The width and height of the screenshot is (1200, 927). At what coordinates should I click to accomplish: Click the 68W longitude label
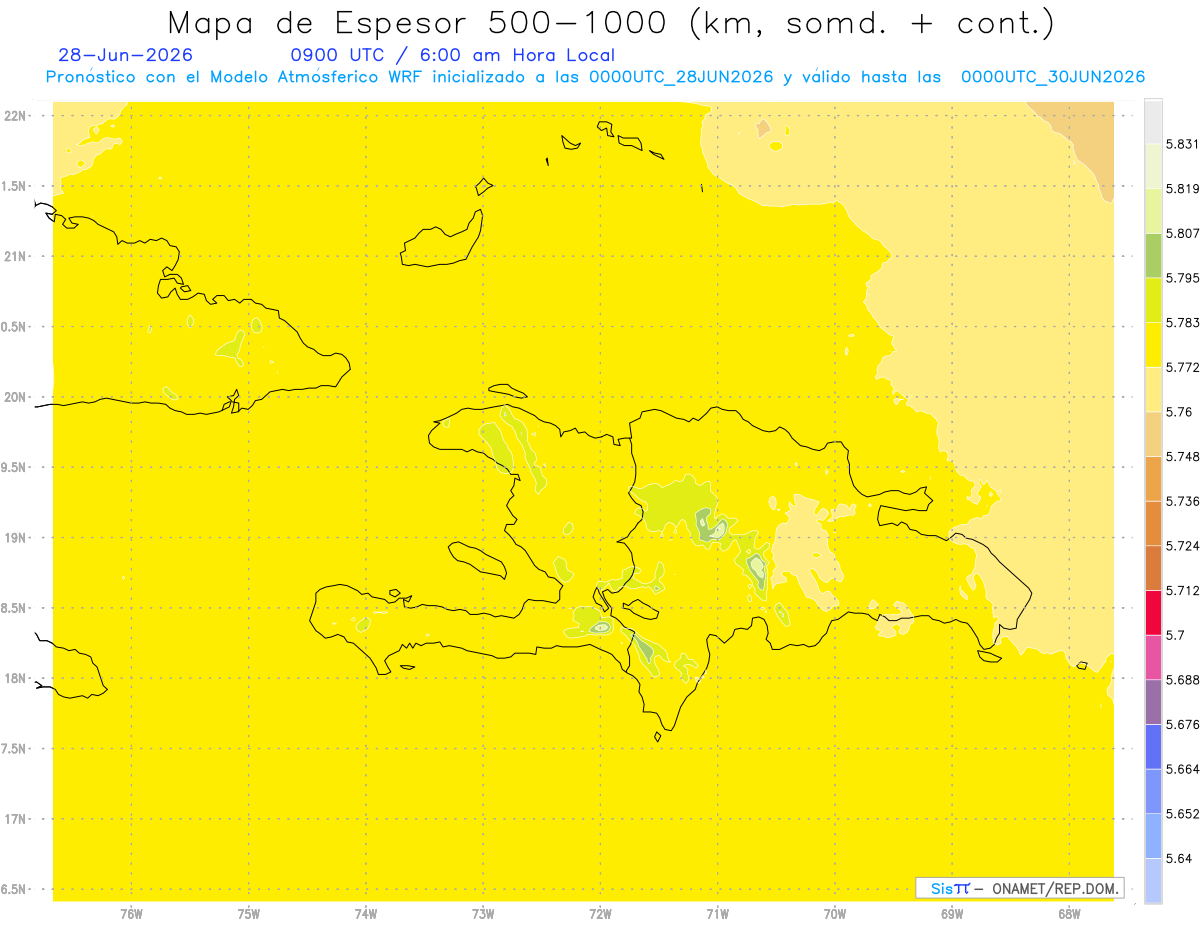pyautogui.click(x=1069, y=914)
